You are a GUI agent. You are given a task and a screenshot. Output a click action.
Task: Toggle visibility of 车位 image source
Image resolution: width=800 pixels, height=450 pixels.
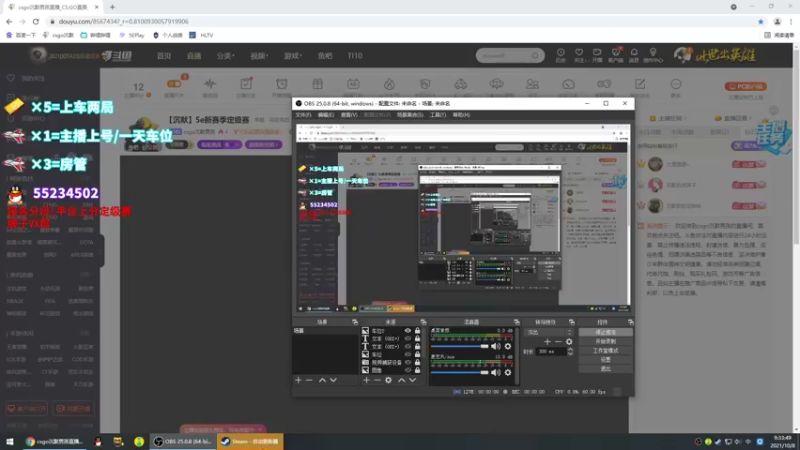pos(408,355)
